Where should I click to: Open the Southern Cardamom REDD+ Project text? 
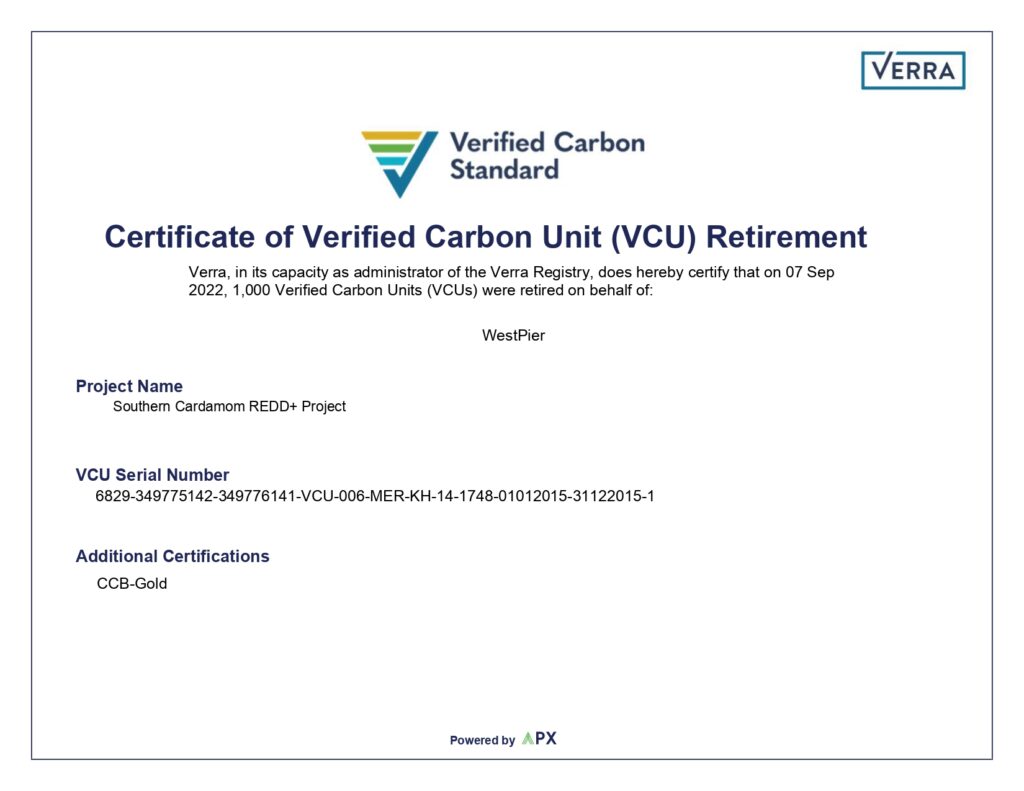tap(229, 406)
